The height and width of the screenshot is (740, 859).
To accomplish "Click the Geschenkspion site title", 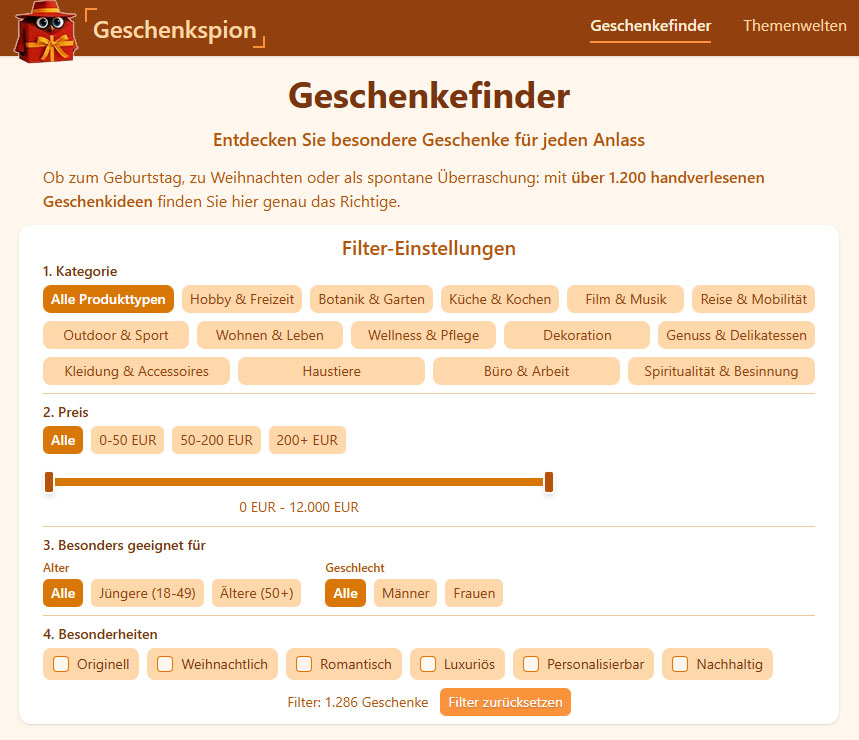I will click(174, 29).
